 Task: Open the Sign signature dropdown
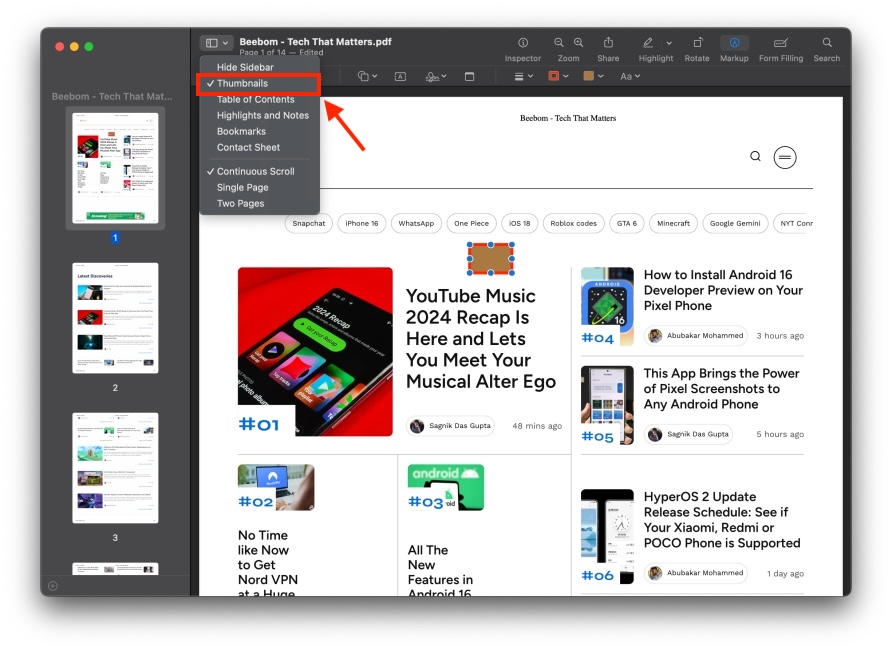pos(436,76)
